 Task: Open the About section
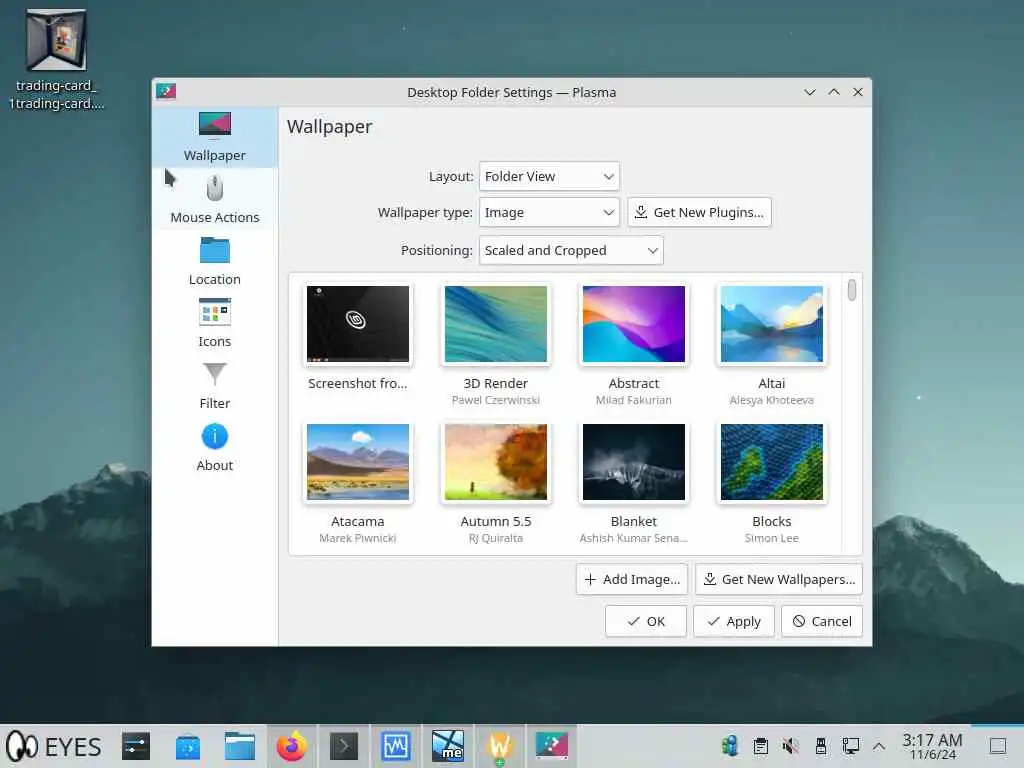click(x=214, y=447)
